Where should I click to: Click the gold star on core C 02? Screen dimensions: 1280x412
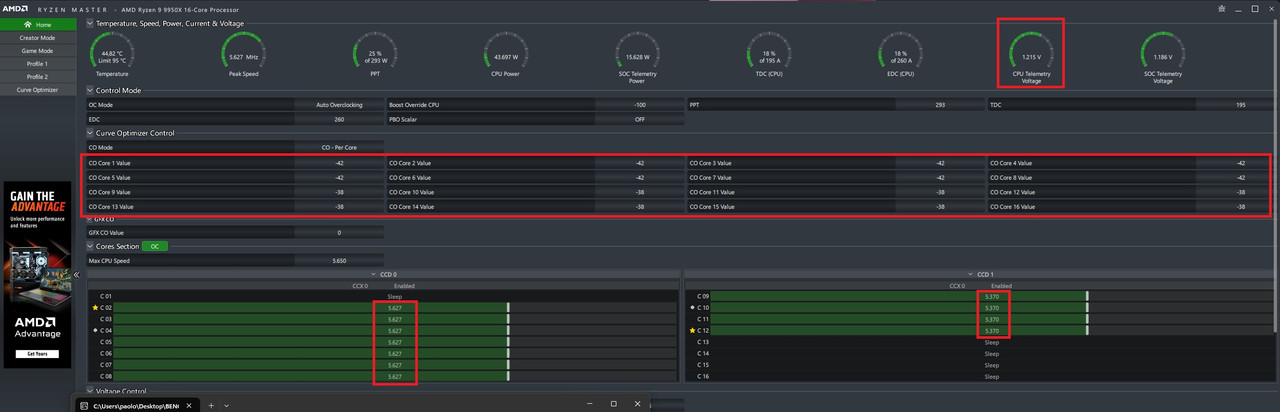95,308
